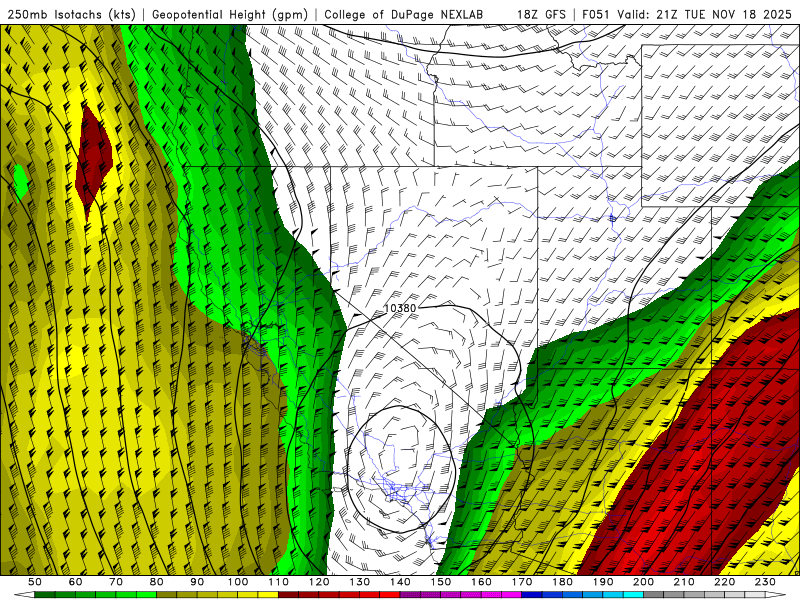The image size is (800, 600).
Task: Click the dark maroon swatch just right of 110
Action: (288, 595)
